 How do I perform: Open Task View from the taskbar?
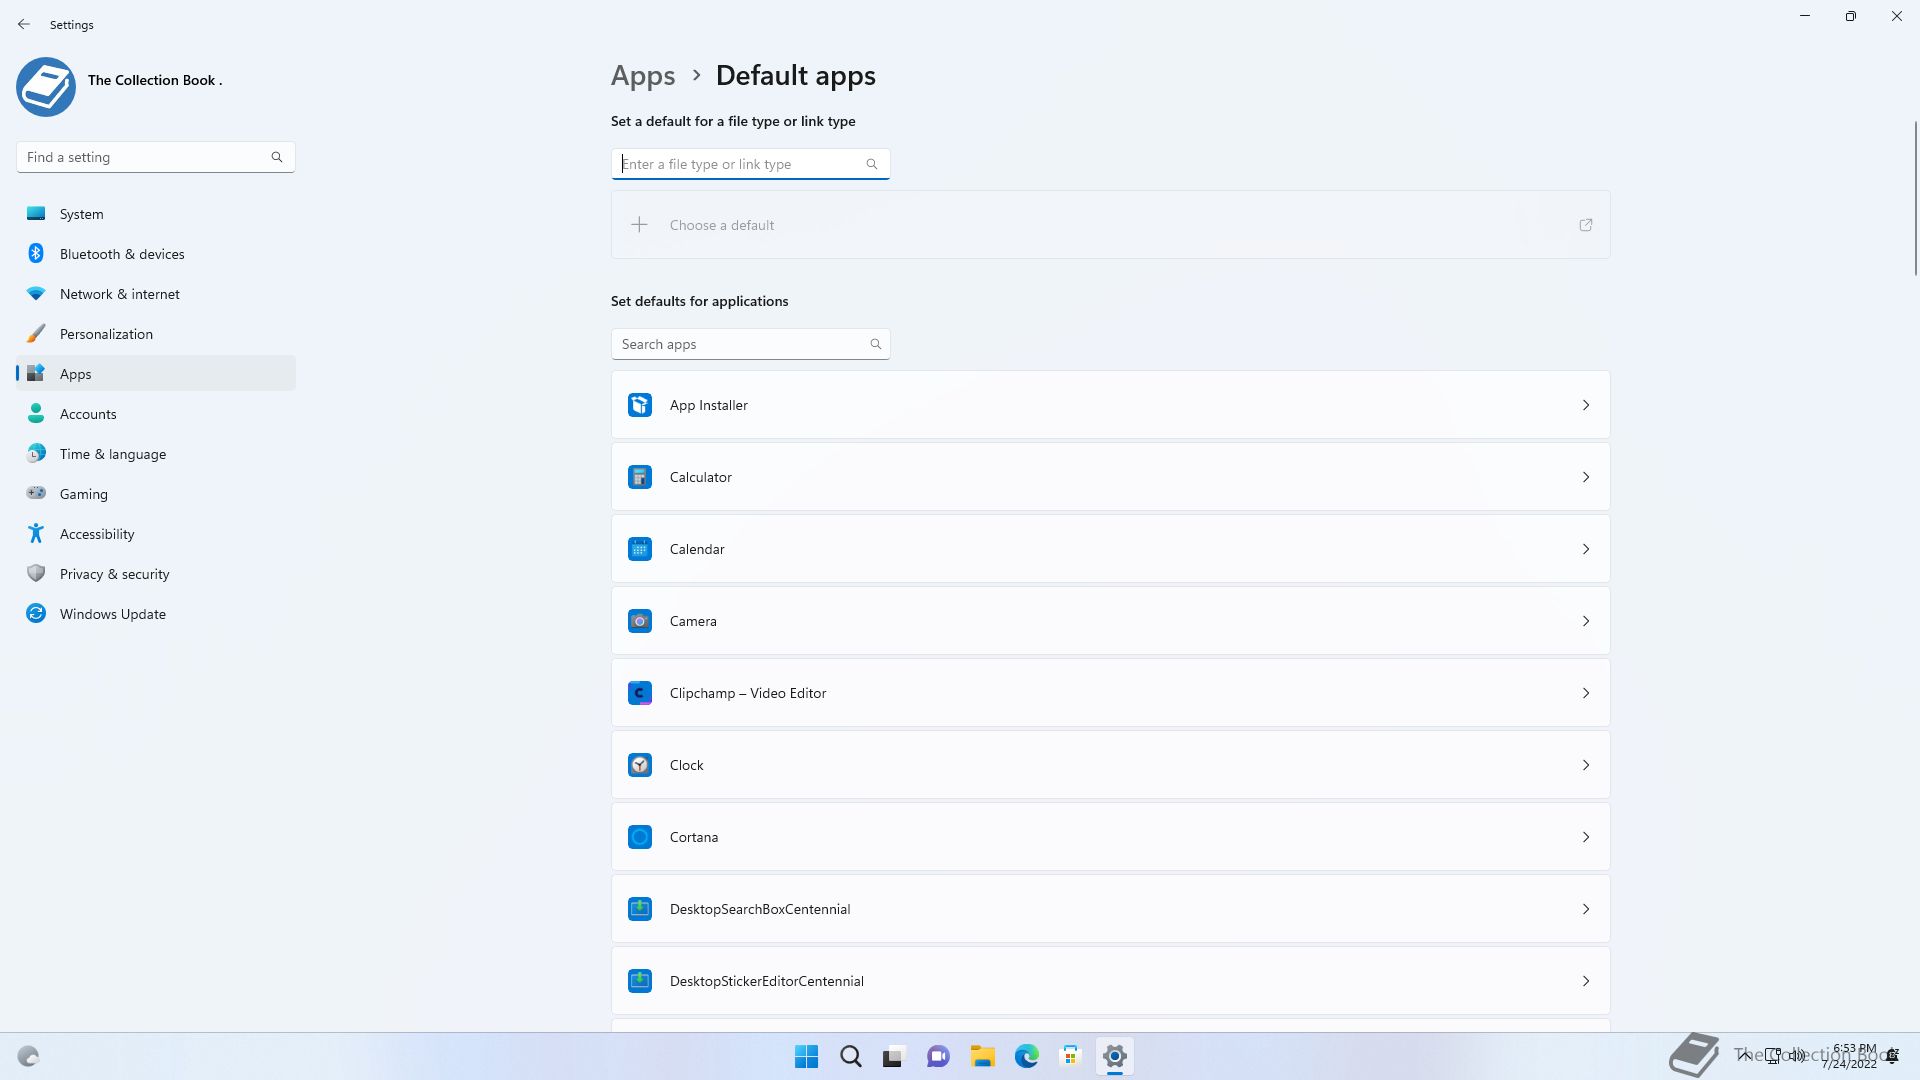pos(893,1056)
